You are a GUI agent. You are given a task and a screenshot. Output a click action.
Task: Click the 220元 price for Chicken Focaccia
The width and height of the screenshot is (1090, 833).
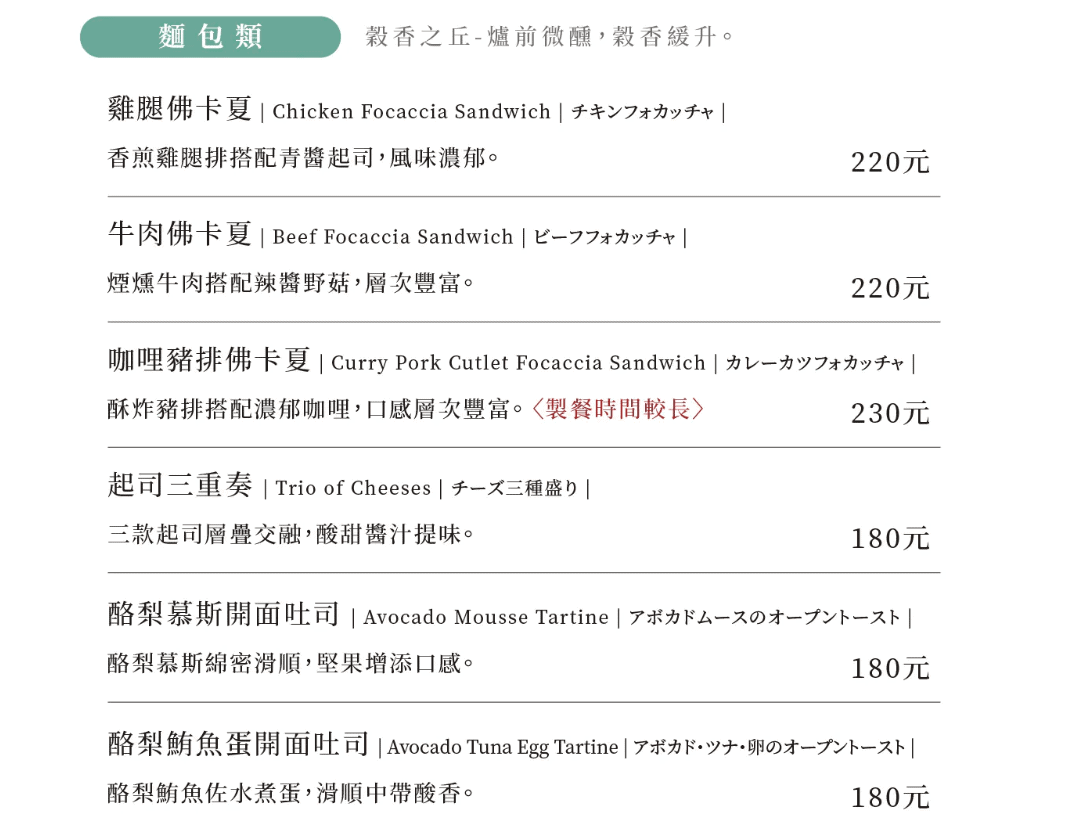point(890,162)
